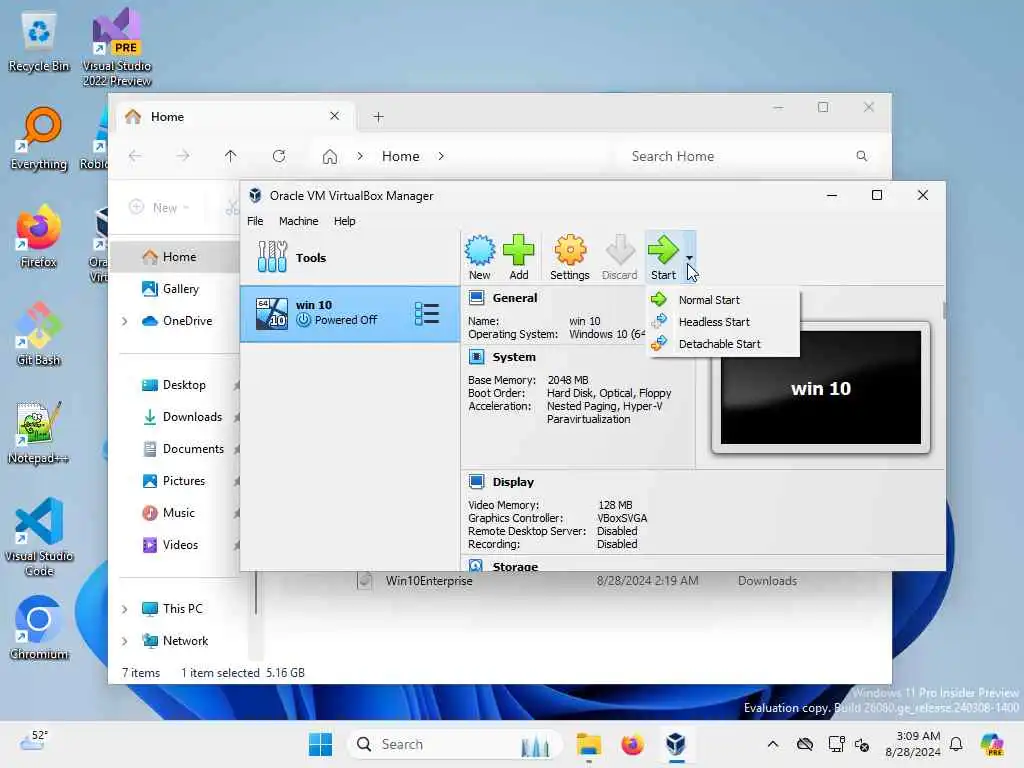Screen dimensions: 1024x768
Task: Click Visual Studio Code desktop icon
Action: pyautogui.click(x=39, y=537)
